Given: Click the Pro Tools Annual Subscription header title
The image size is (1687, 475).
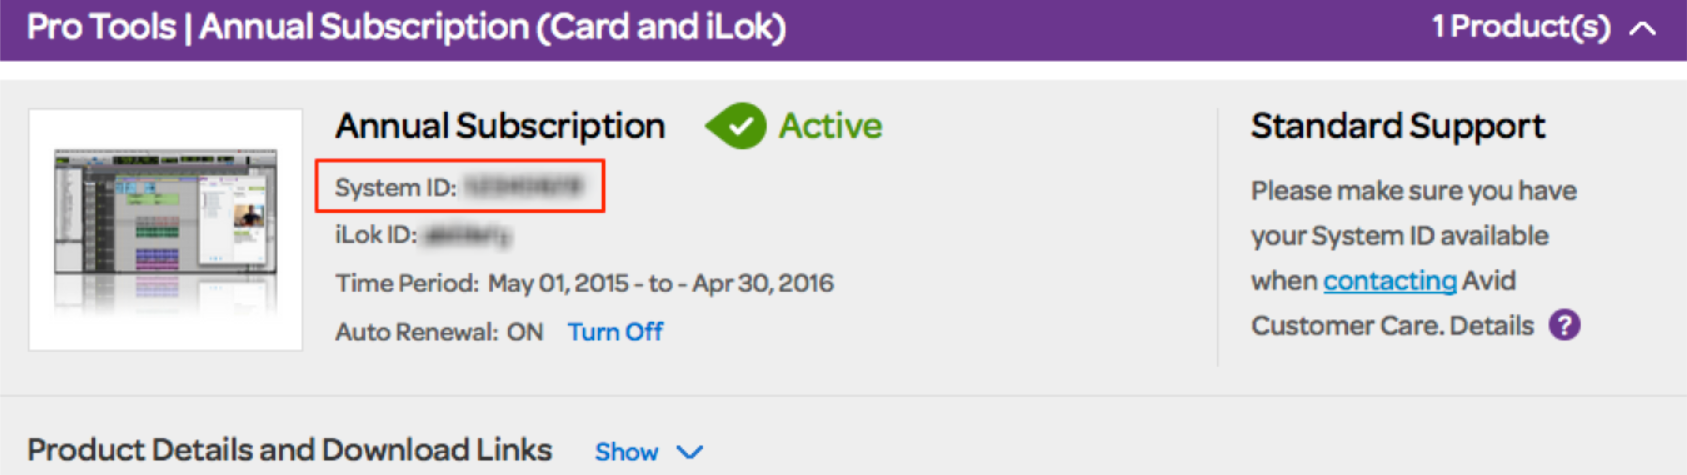Looking at the screenshot, I should [406, 27].
